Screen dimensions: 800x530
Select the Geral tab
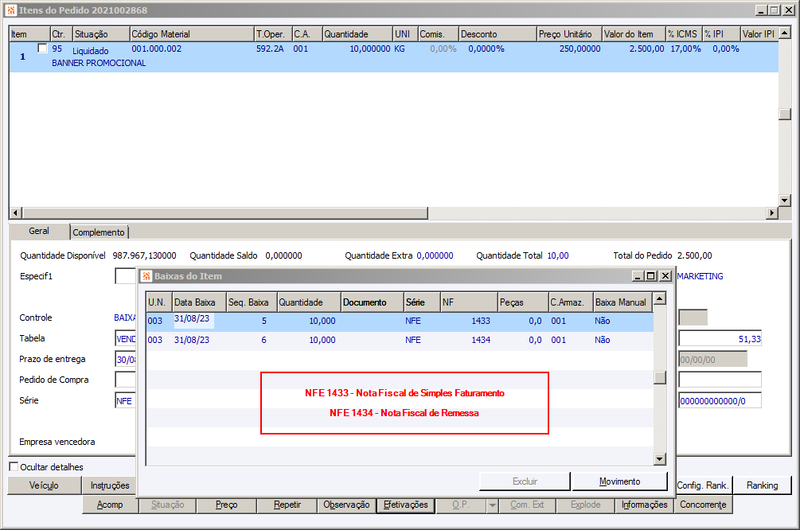[39, 231]
